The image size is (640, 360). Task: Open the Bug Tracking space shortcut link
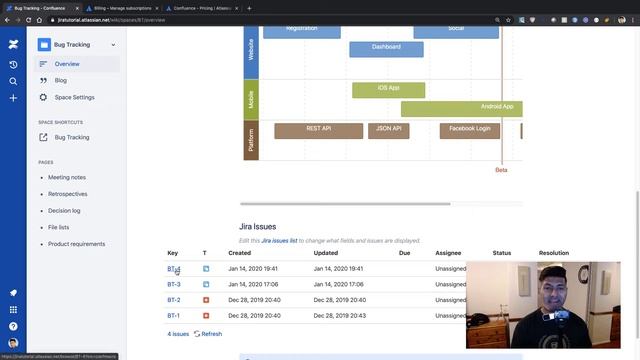tap(72, 138)
